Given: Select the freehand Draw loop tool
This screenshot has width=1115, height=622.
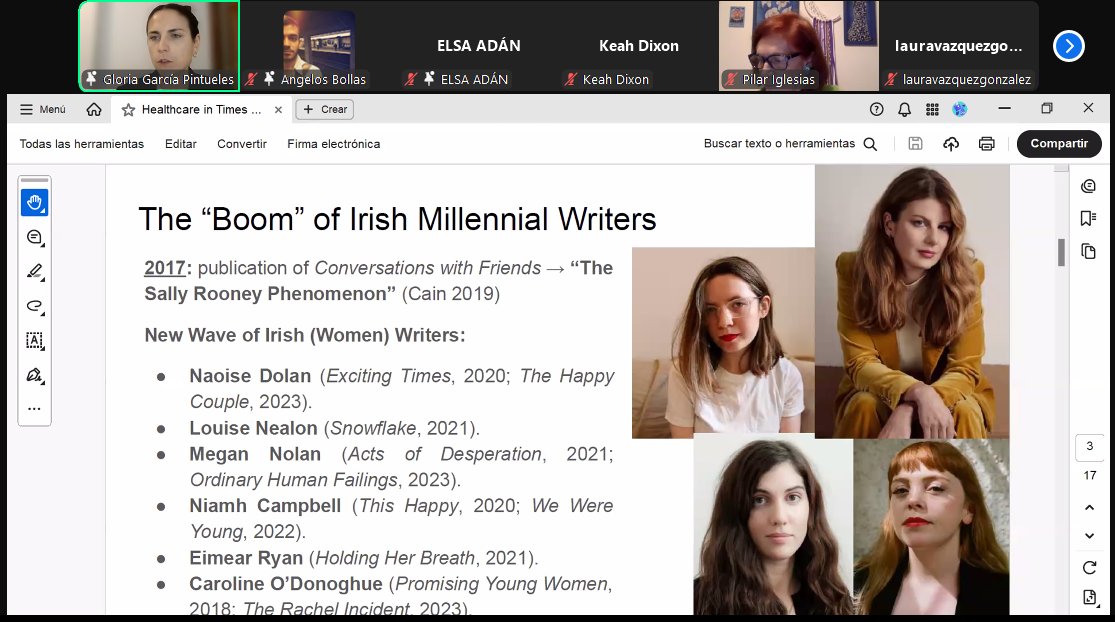Looking at the screenshot, I should coord(35,306).
